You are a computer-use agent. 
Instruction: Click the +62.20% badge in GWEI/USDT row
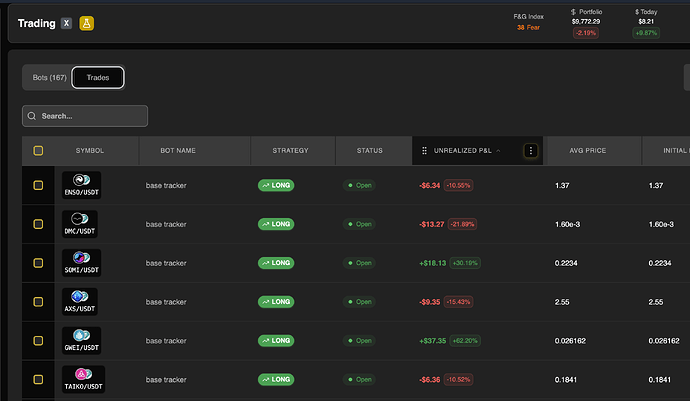click(x=465, y=341)
